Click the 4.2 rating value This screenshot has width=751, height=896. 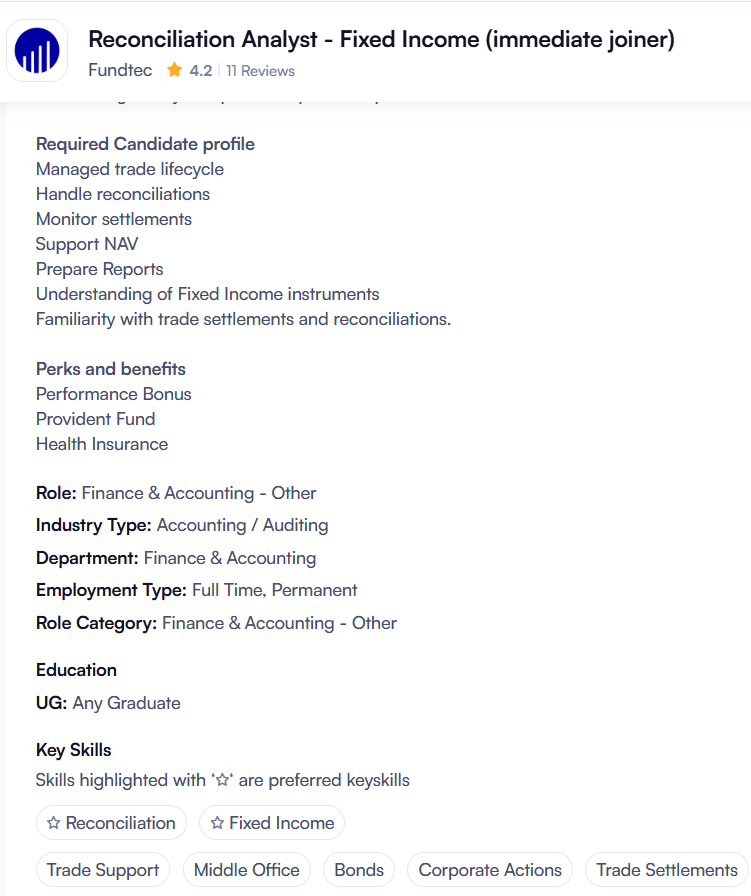pos(201,71)
